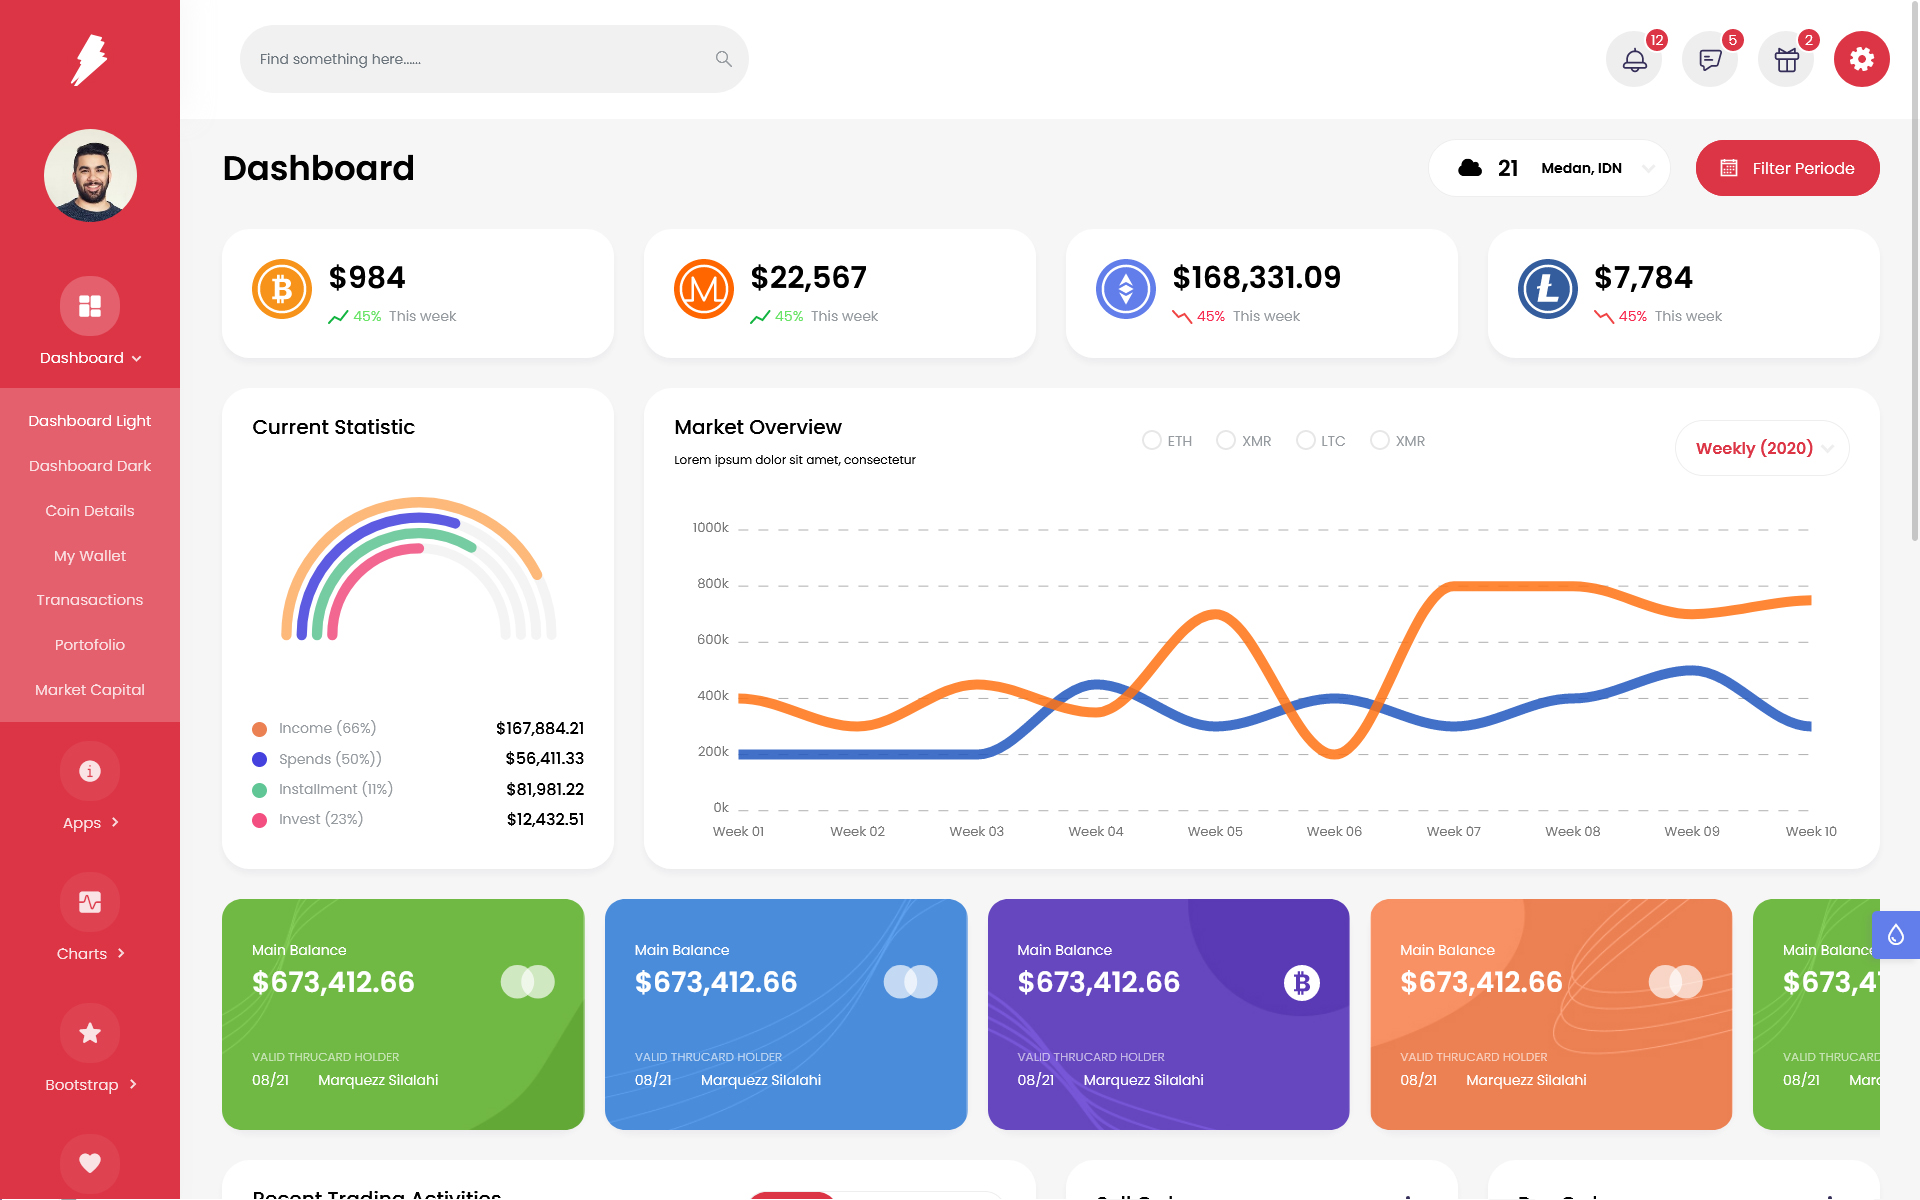Click the star Bootstrap sidebar icon
1920x1200 pixels.
pos(90,1033)
